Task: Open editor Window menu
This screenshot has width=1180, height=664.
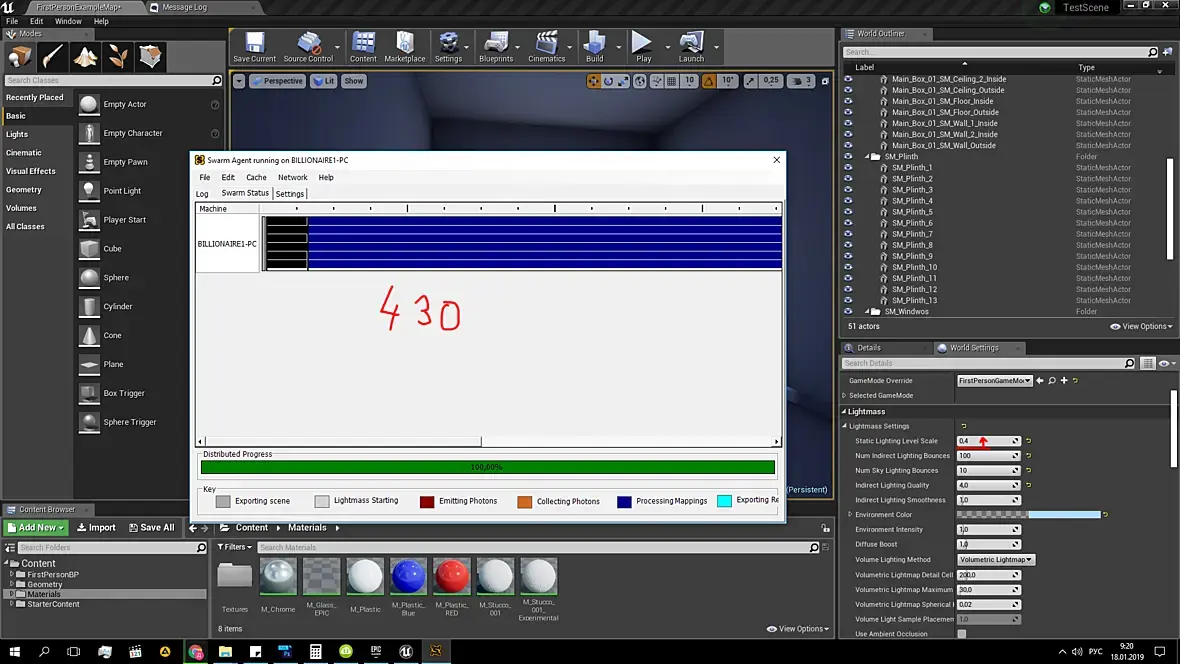Action: (x=68, y=21)
